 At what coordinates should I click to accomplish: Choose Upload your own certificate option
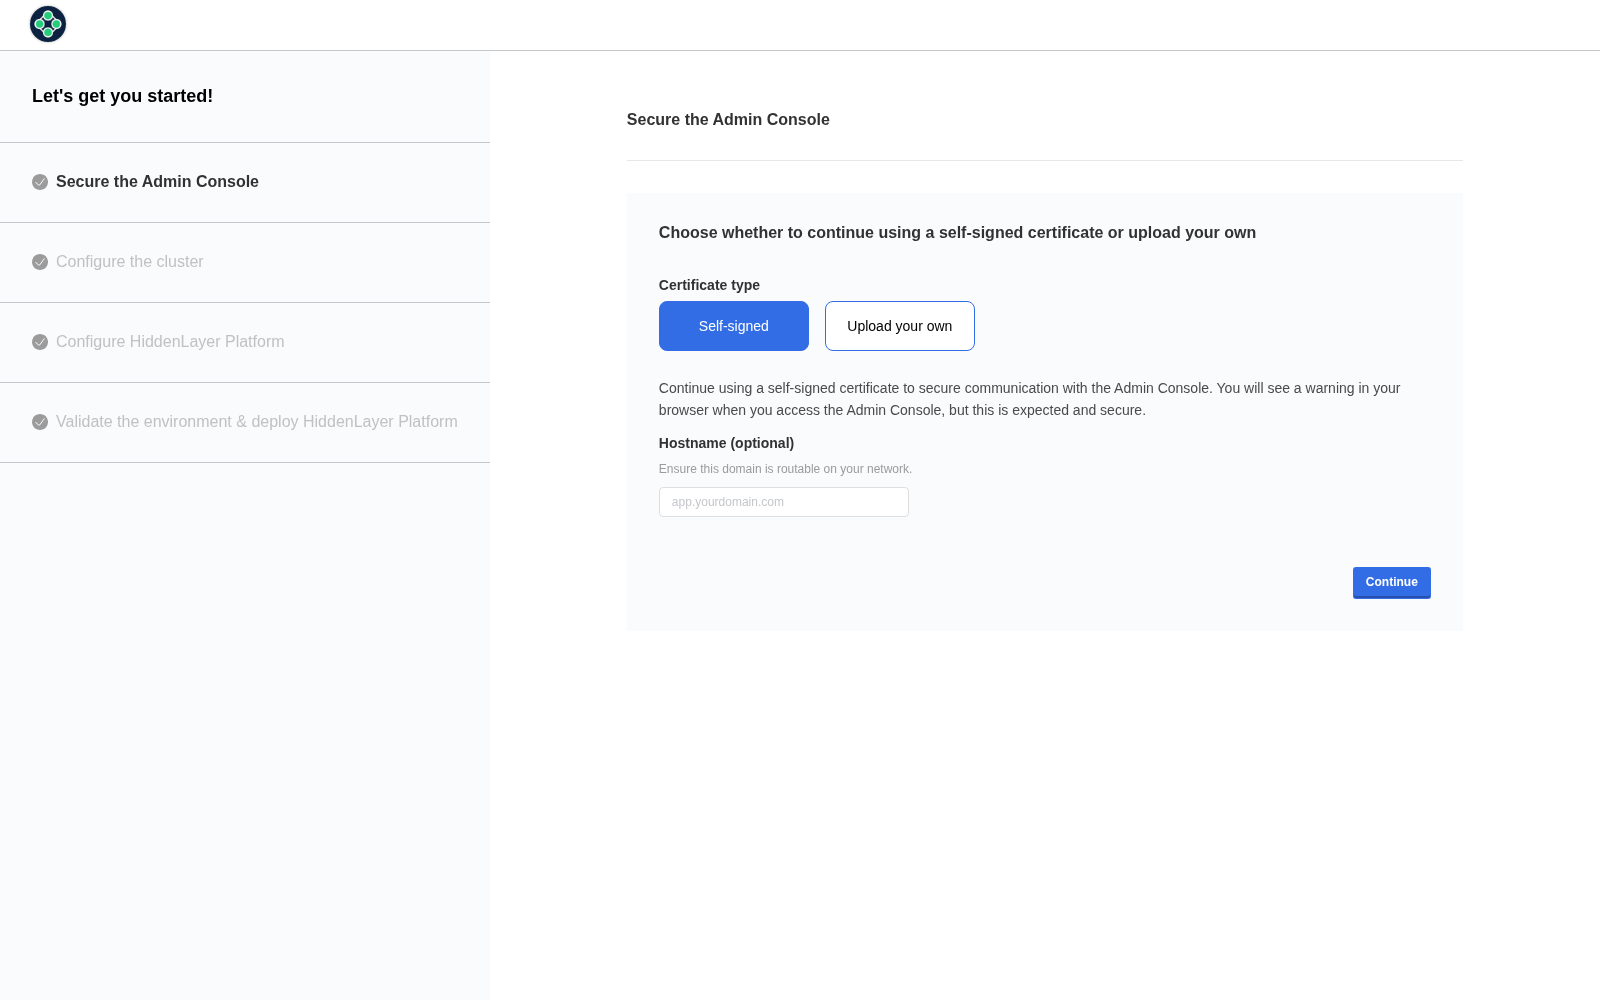coord(900,326)
